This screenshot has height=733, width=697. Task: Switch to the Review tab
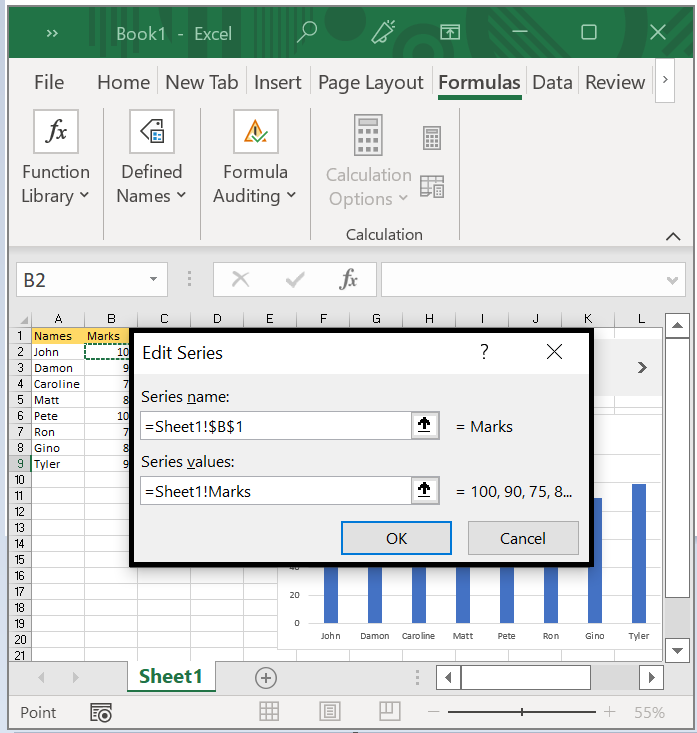point(615,82)
